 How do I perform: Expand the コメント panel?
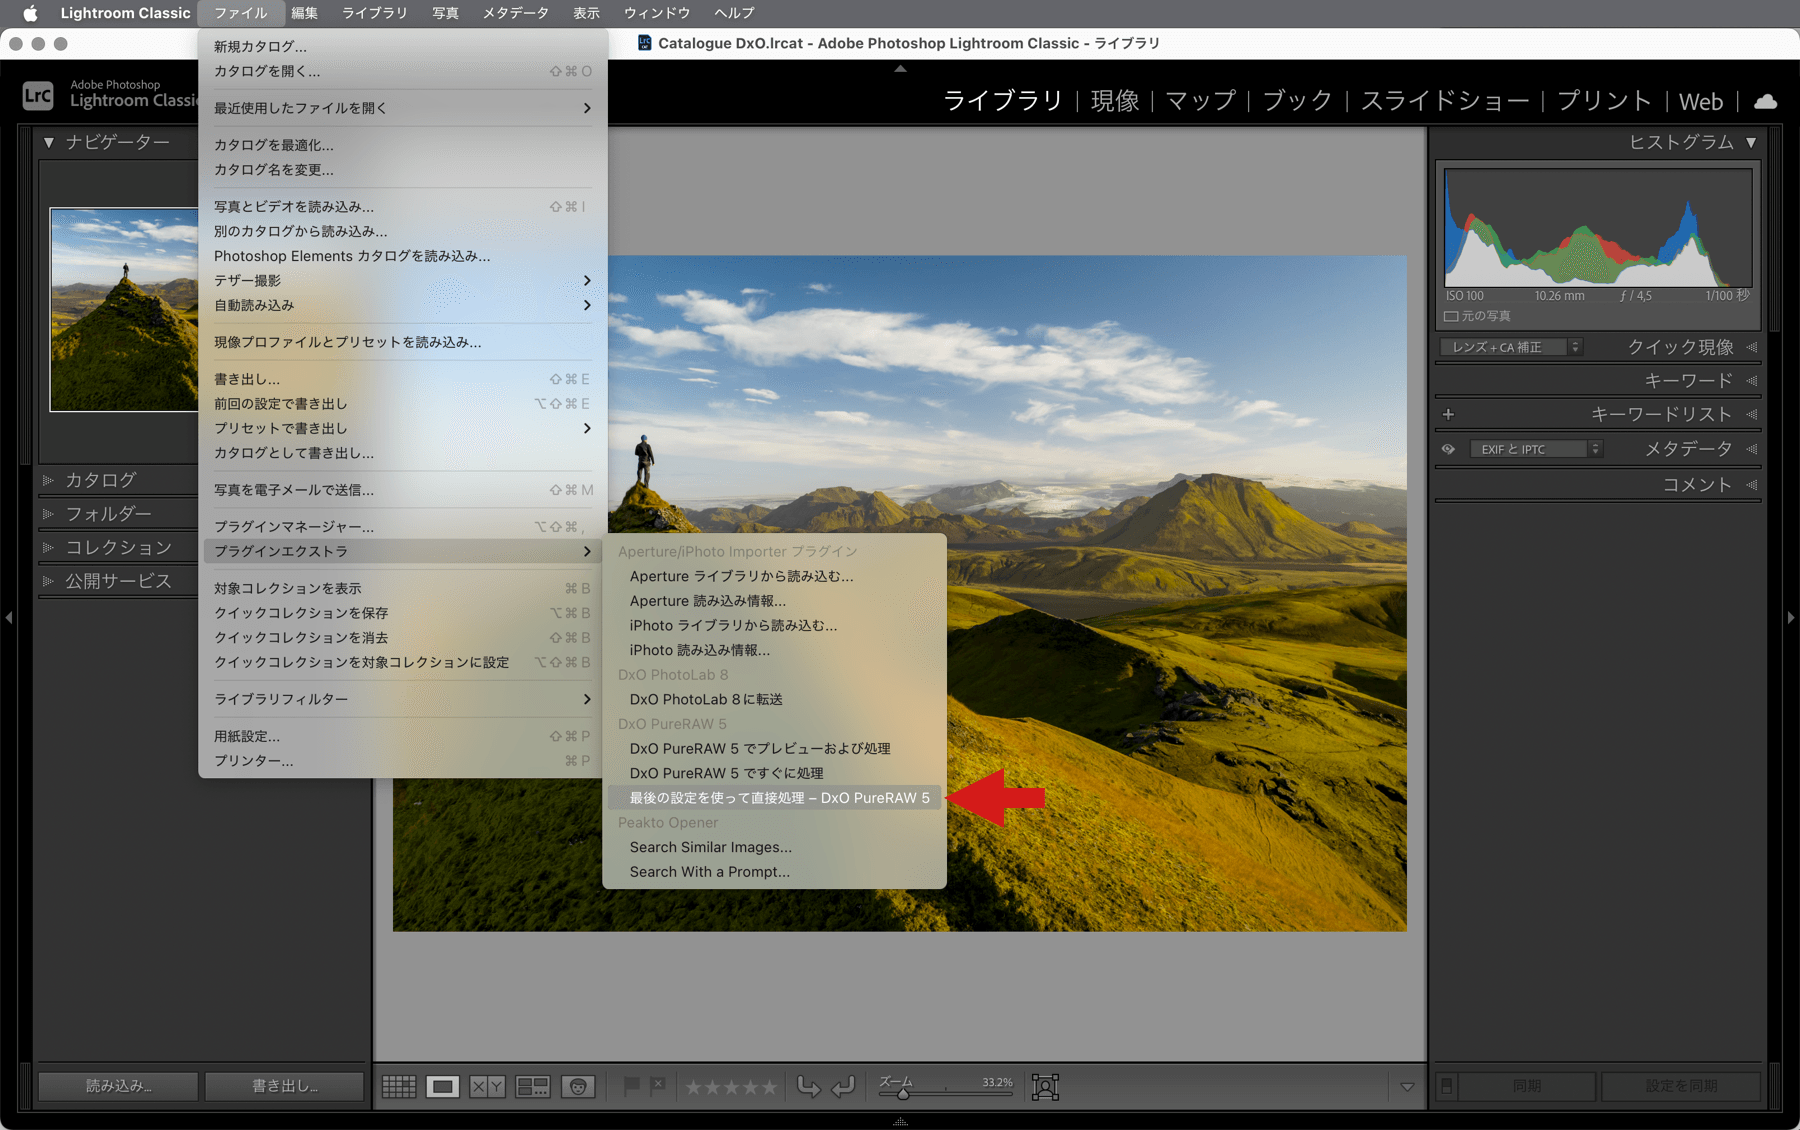click(1752, 485)
